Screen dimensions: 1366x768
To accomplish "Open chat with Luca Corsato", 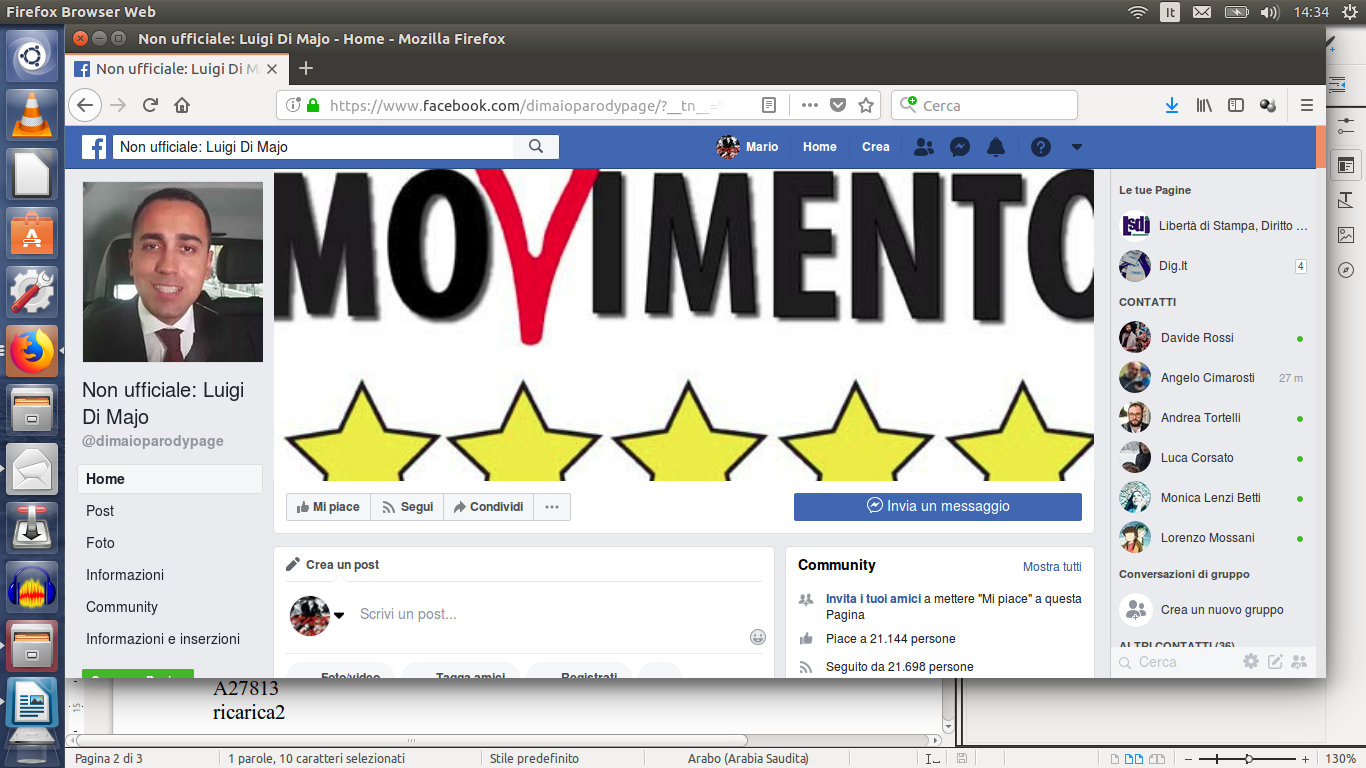I will point(1212,458).
